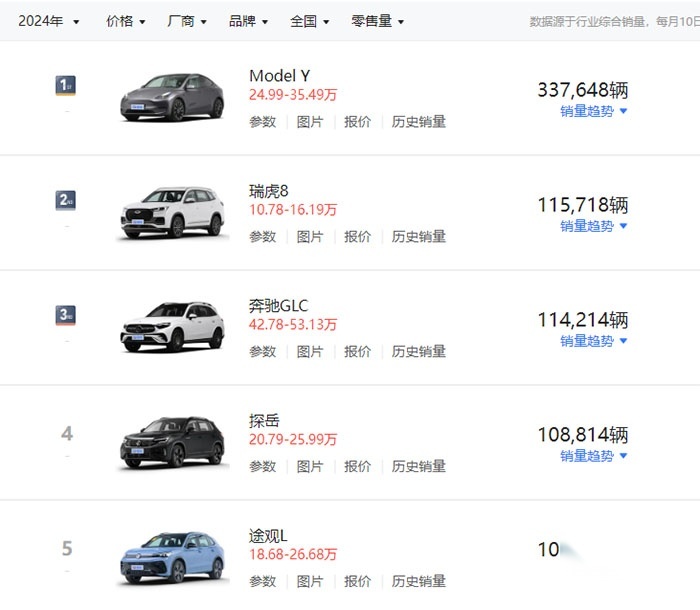The height and width of the screenshot is (610, 700).
Task: Open the 2024年 year dropdown
Action: coord(49,21)
